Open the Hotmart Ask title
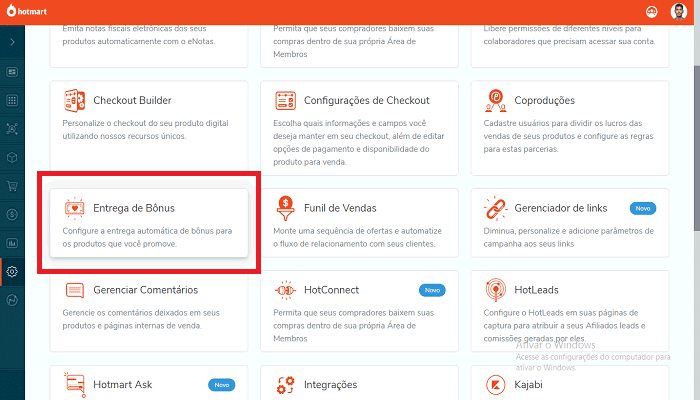Image resolution: width=700 pixels, height=400 pixels. (x=123, y=384)
